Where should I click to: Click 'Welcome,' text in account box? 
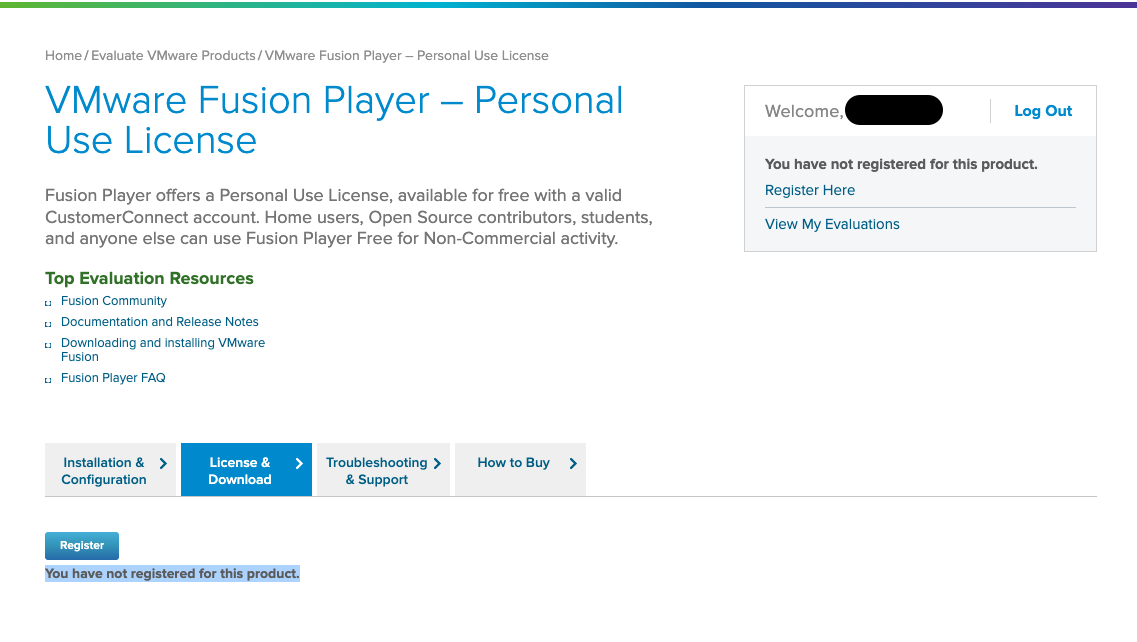[x=803, y=111]
